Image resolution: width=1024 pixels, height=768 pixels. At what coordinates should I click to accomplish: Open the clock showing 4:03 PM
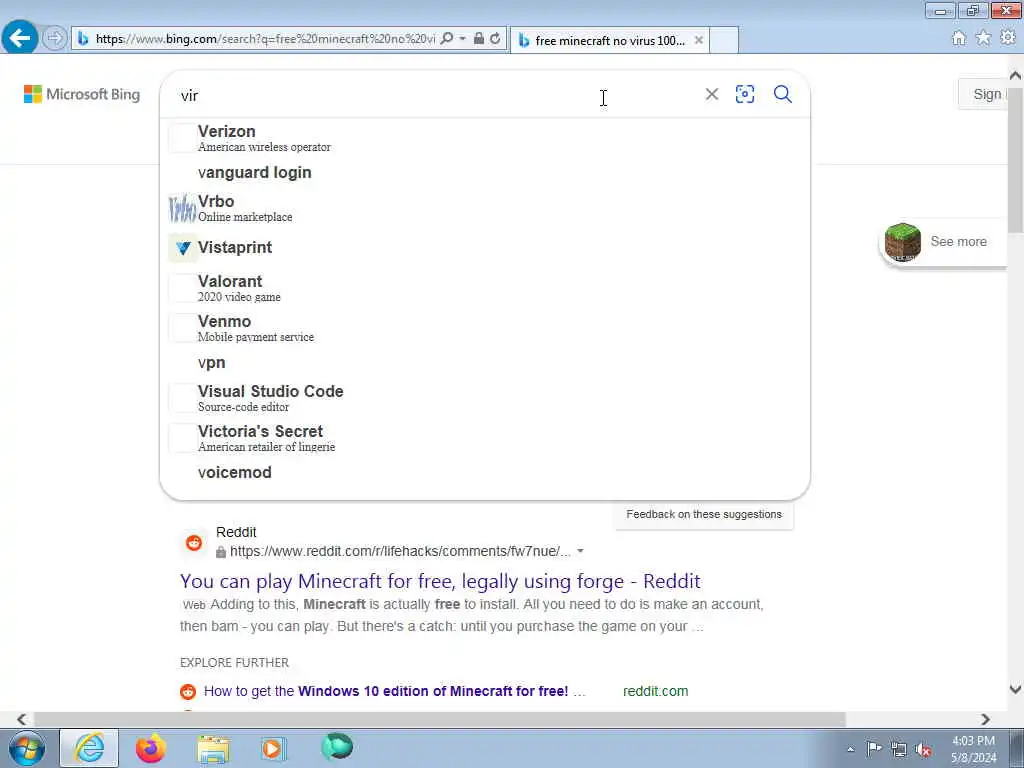pyautogui.click(x=973, y=749)
